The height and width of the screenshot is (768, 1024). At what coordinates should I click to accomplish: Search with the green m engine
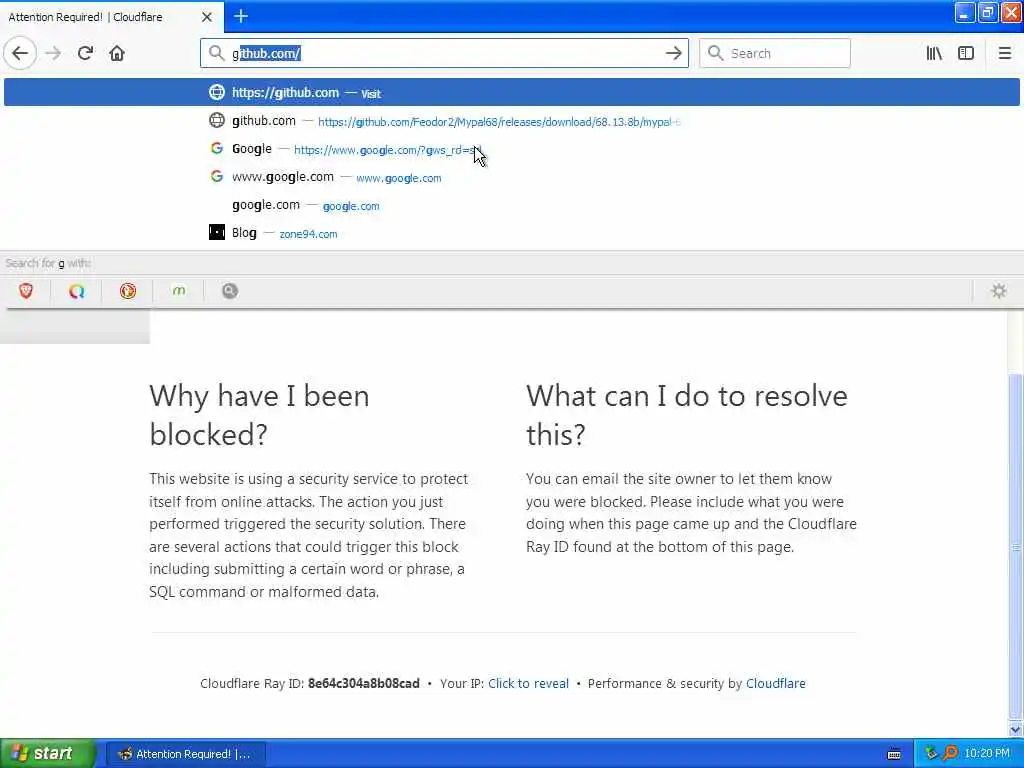pos(178,291)
